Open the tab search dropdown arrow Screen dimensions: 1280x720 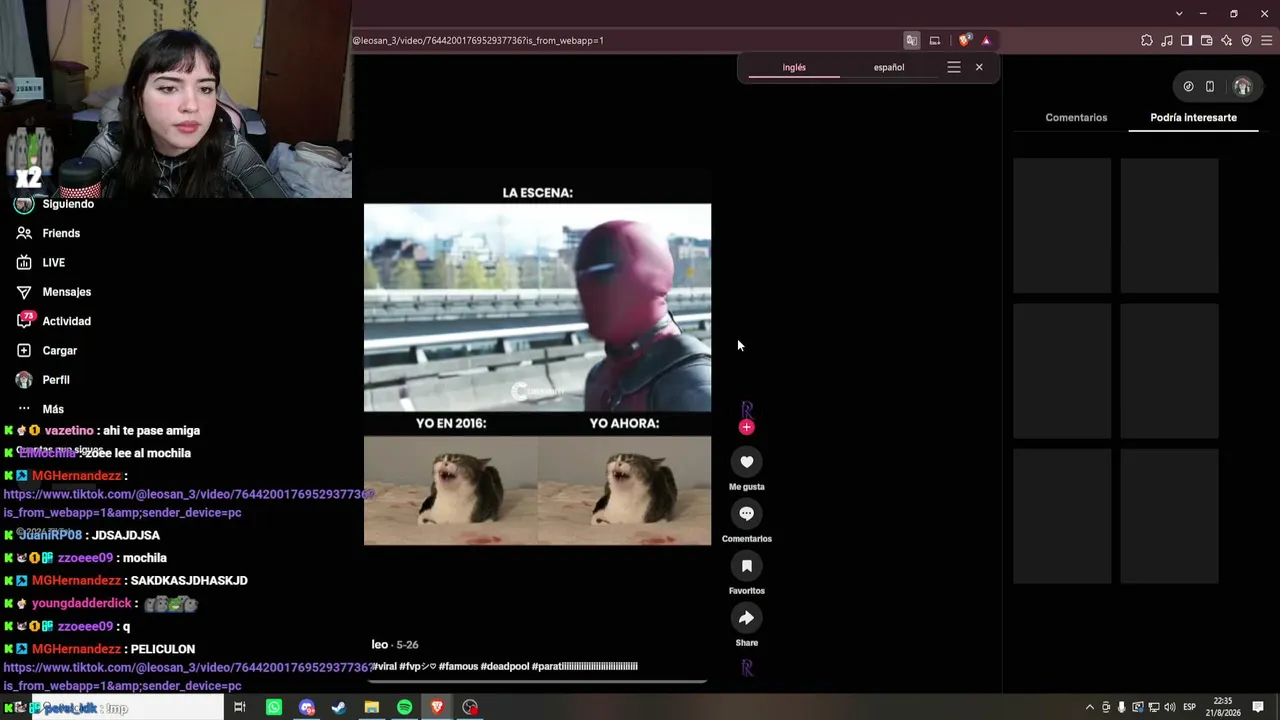[1179, 14]
